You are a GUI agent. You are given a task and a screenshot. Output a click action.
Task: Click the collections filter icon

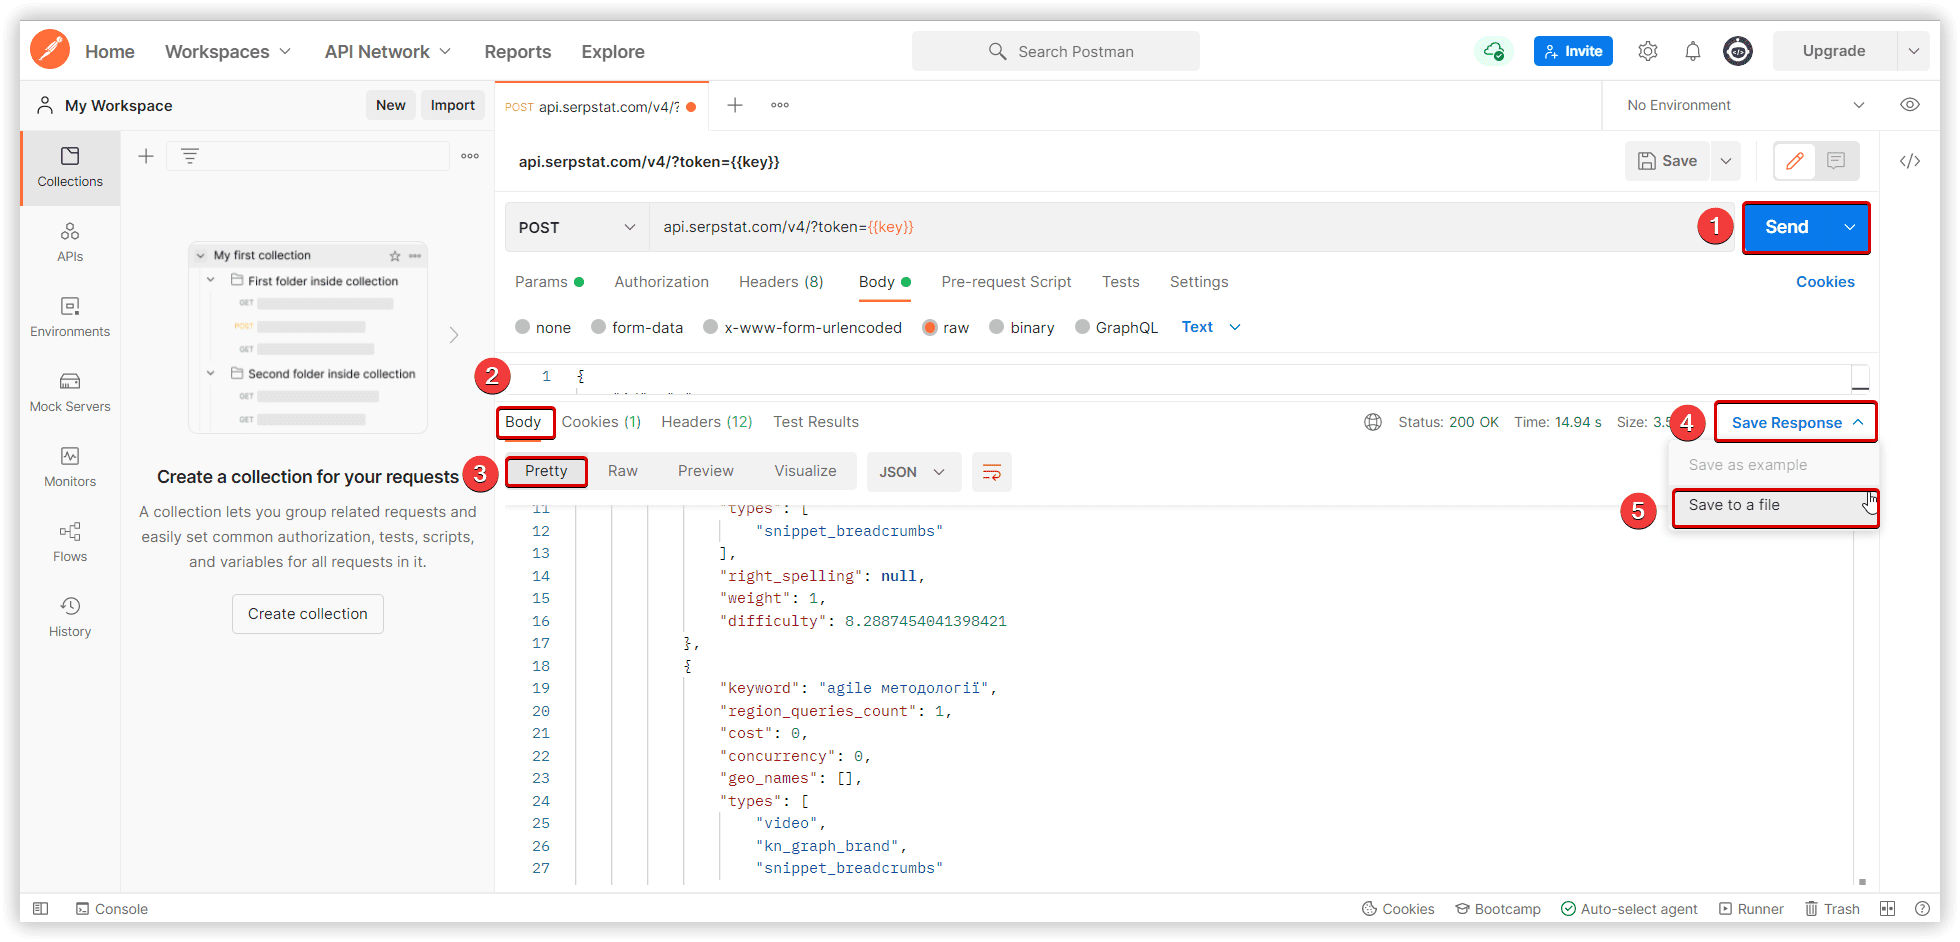point(189,156)
